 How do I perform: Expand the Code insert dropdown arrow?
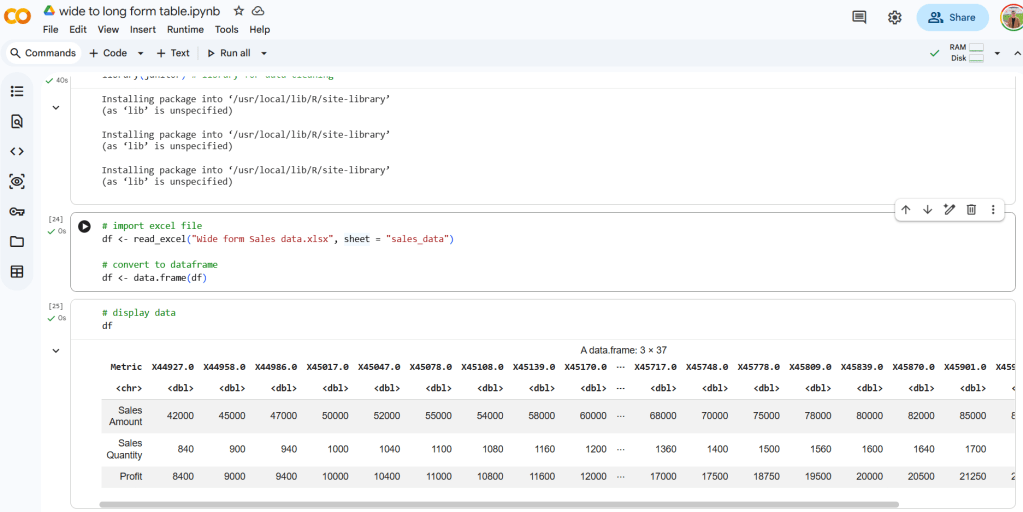click(141, 53)
